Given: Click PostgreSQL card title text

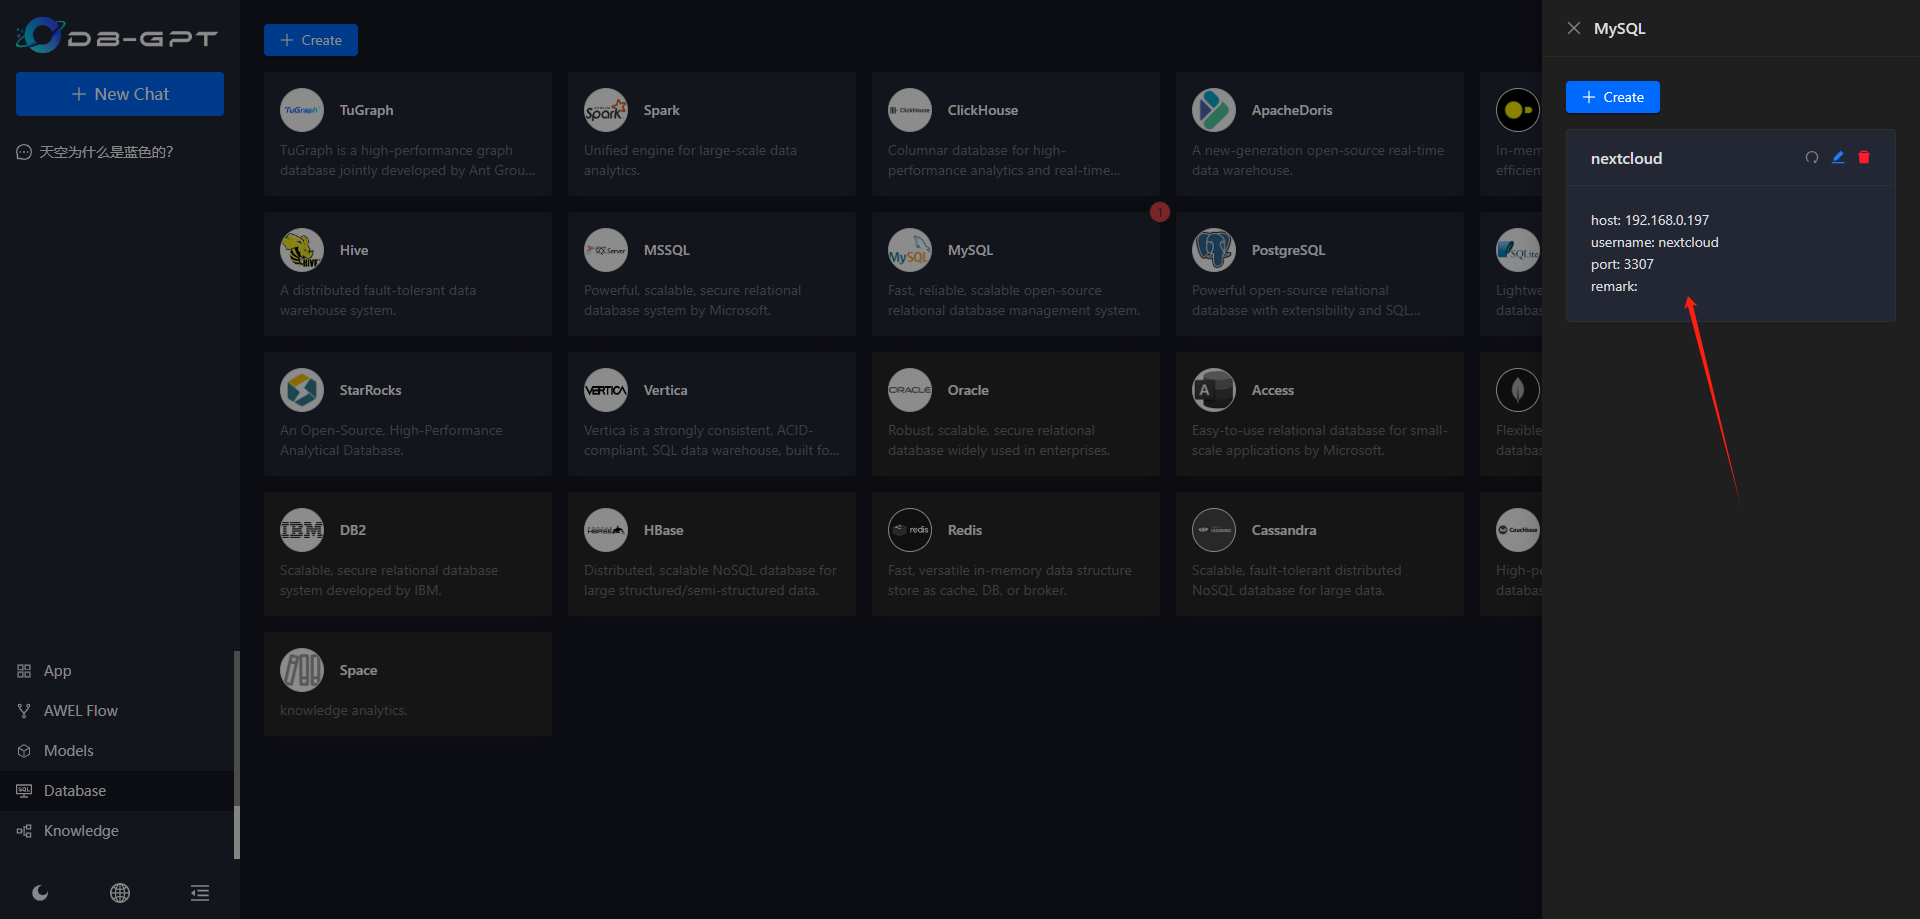Looking at the screenshot, I should click(1288, 250).
